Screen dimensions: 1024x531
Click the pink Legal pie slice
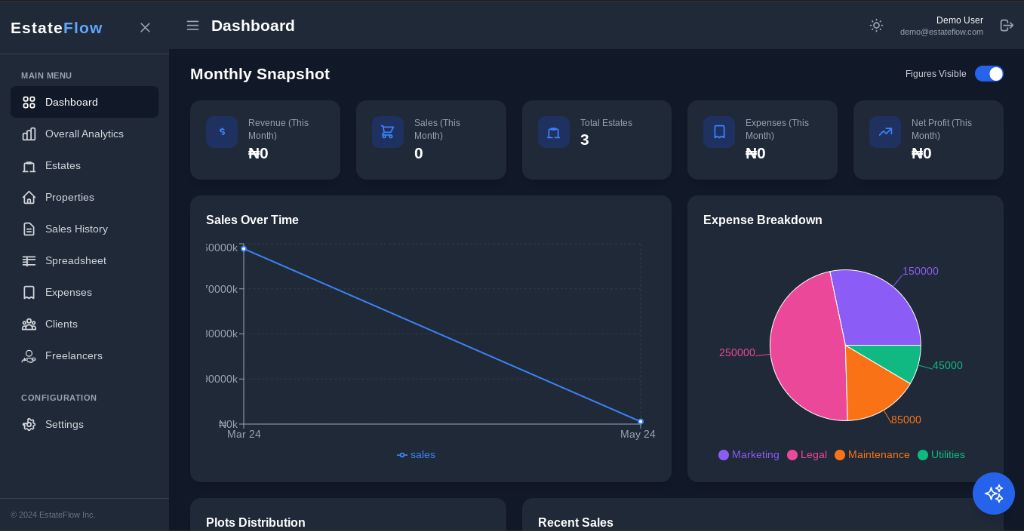click(805, 355)
